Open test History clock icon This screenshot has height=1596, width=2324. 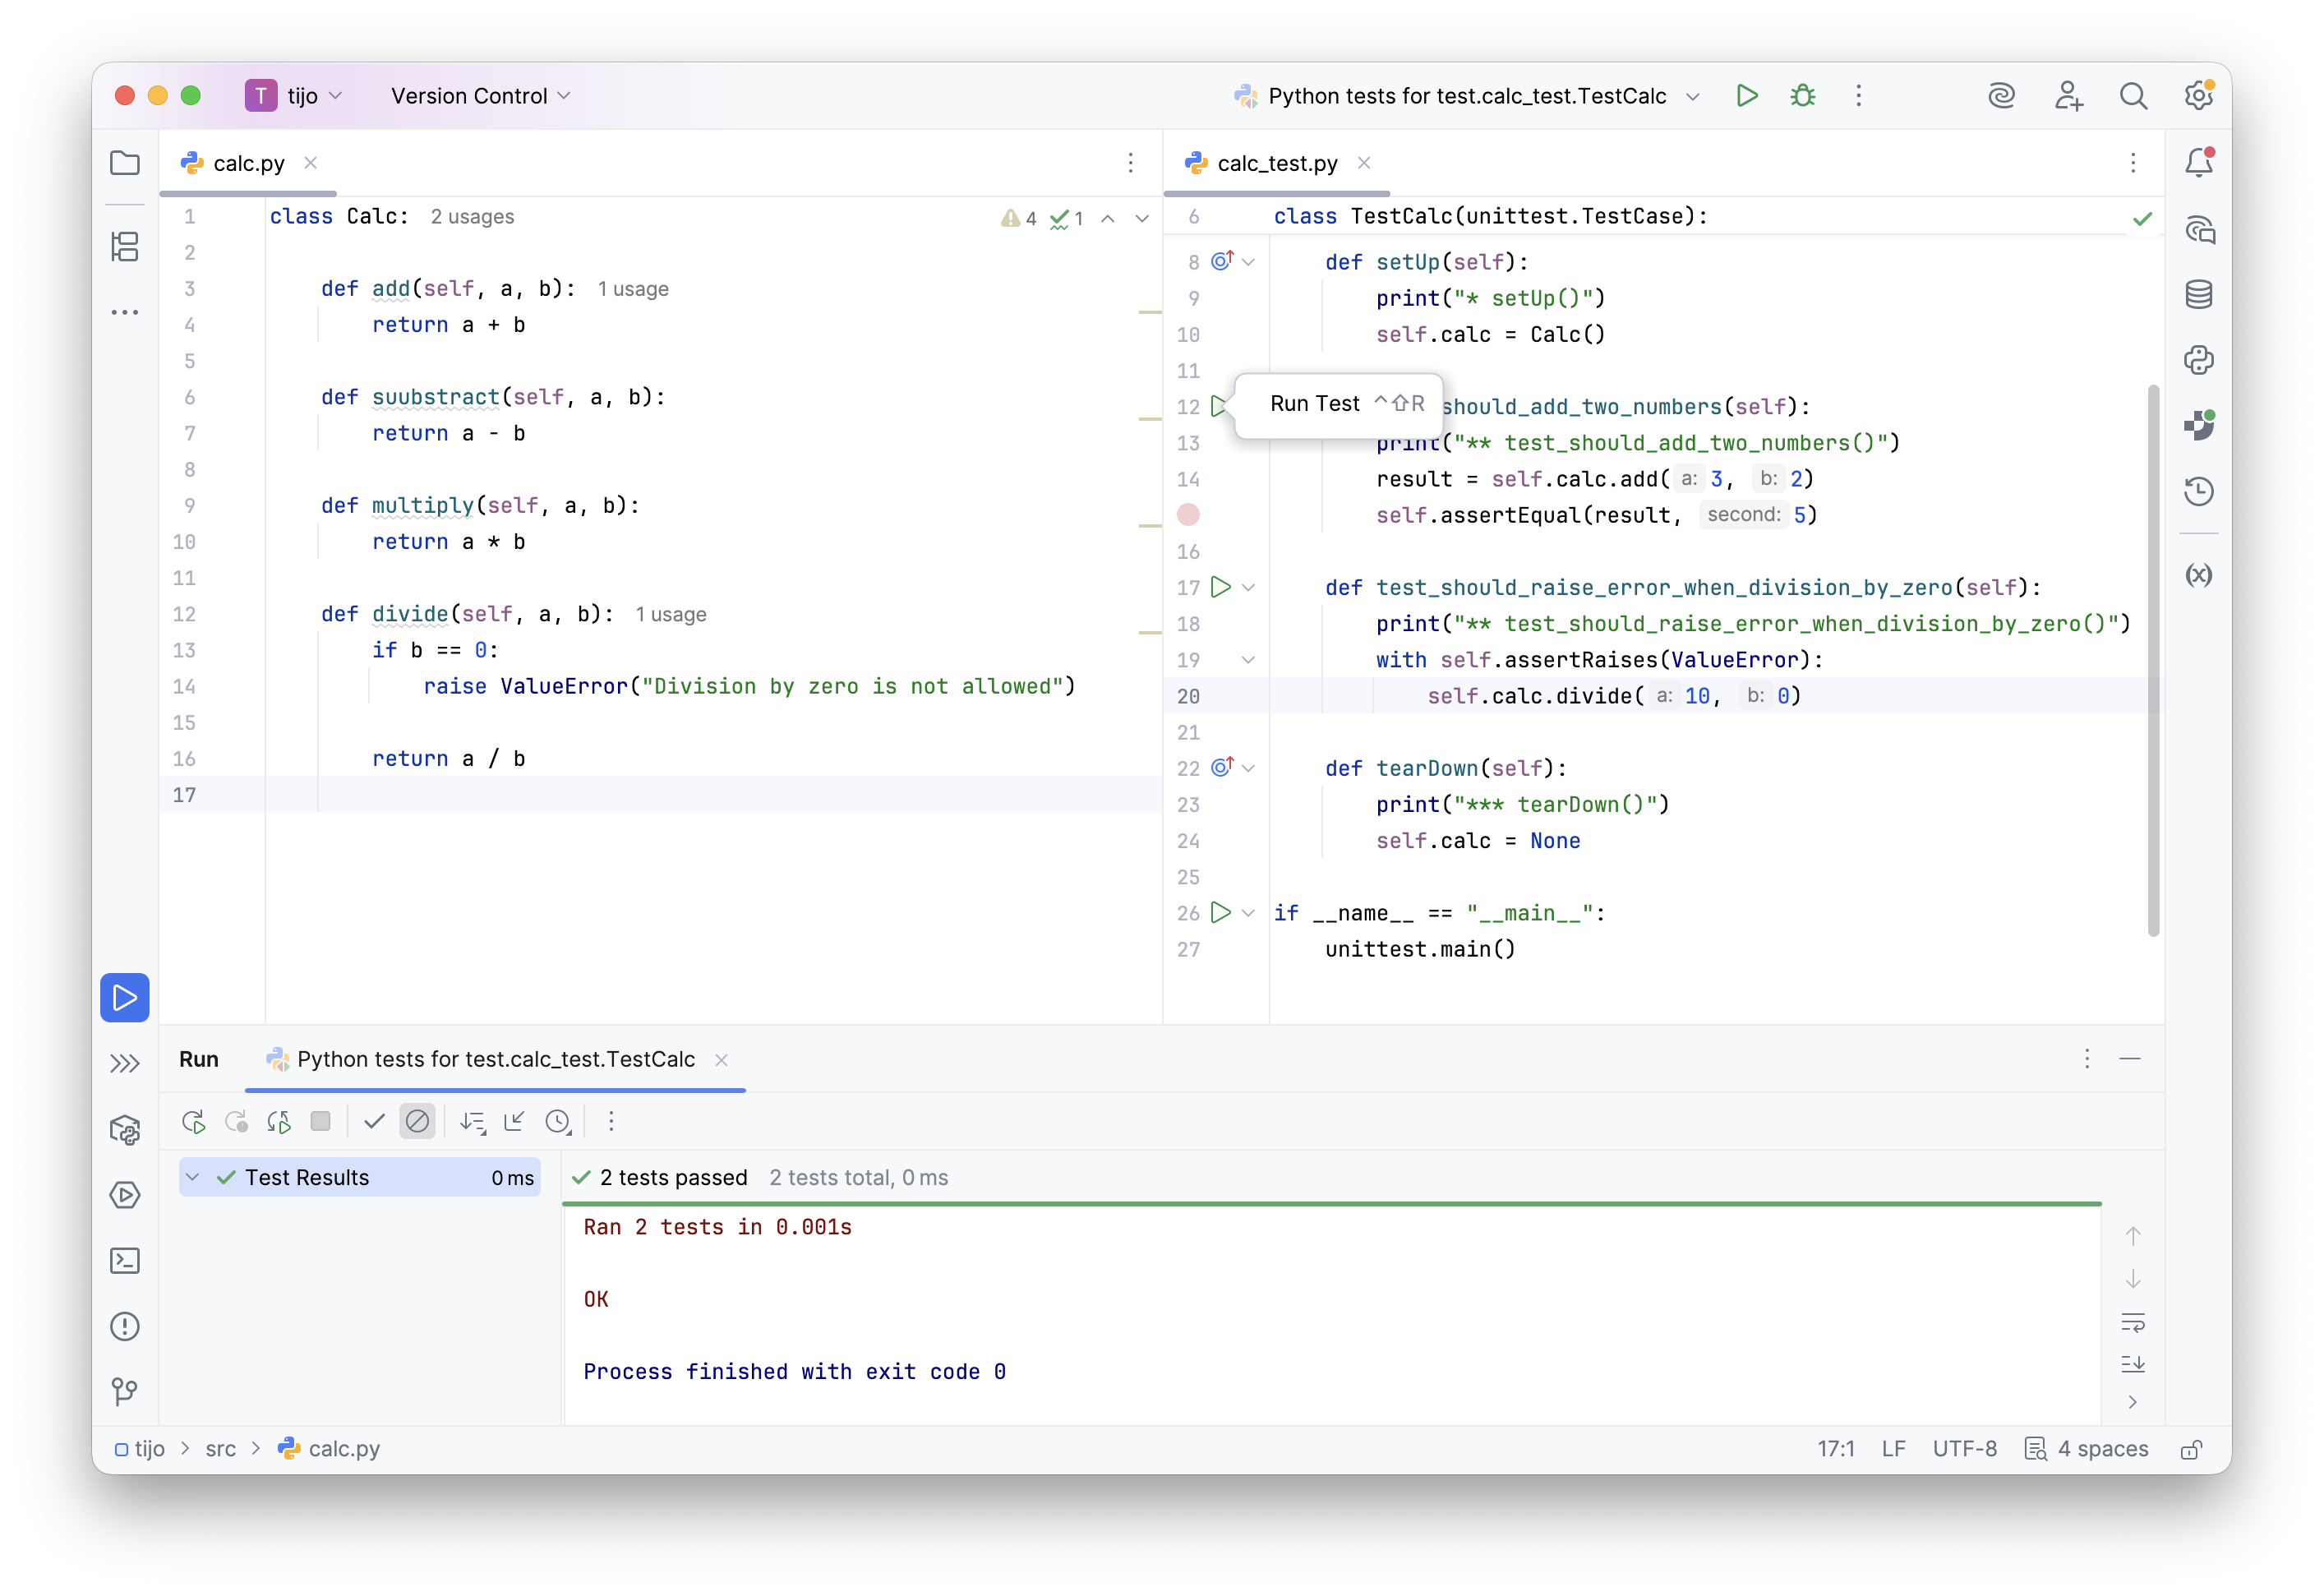[558, 1122]
